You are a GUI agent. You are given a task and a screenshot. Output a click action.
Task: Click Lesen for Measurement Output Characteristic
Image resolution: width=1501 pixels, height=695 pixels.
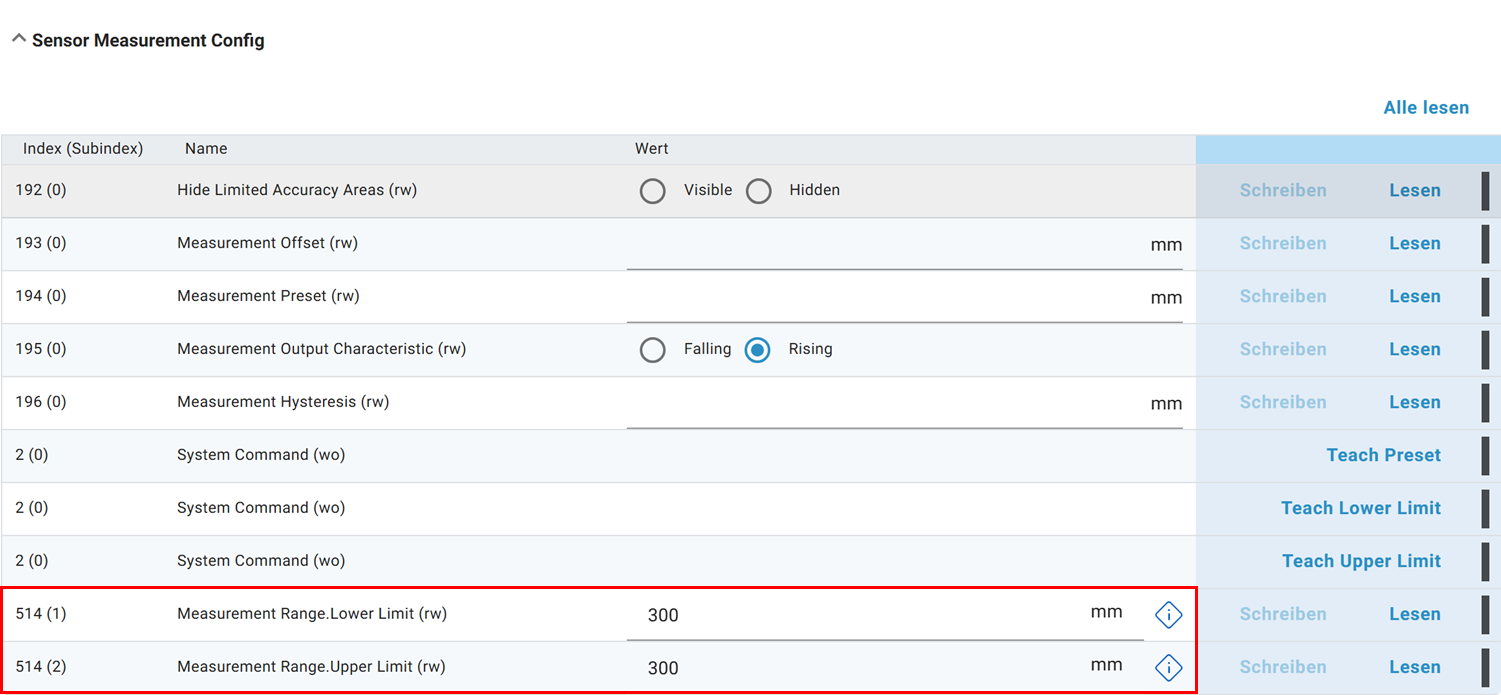[1414, 350]
